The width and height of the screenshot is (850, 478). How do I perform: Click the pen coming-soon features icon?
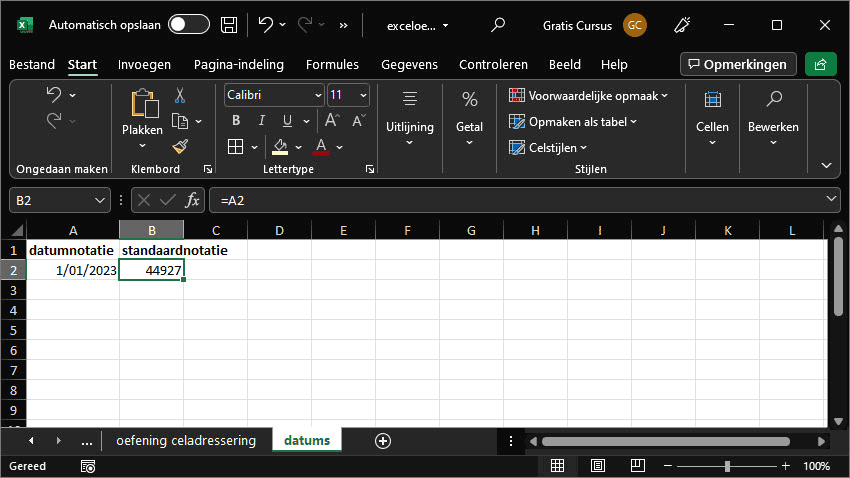tap(682, 25)
